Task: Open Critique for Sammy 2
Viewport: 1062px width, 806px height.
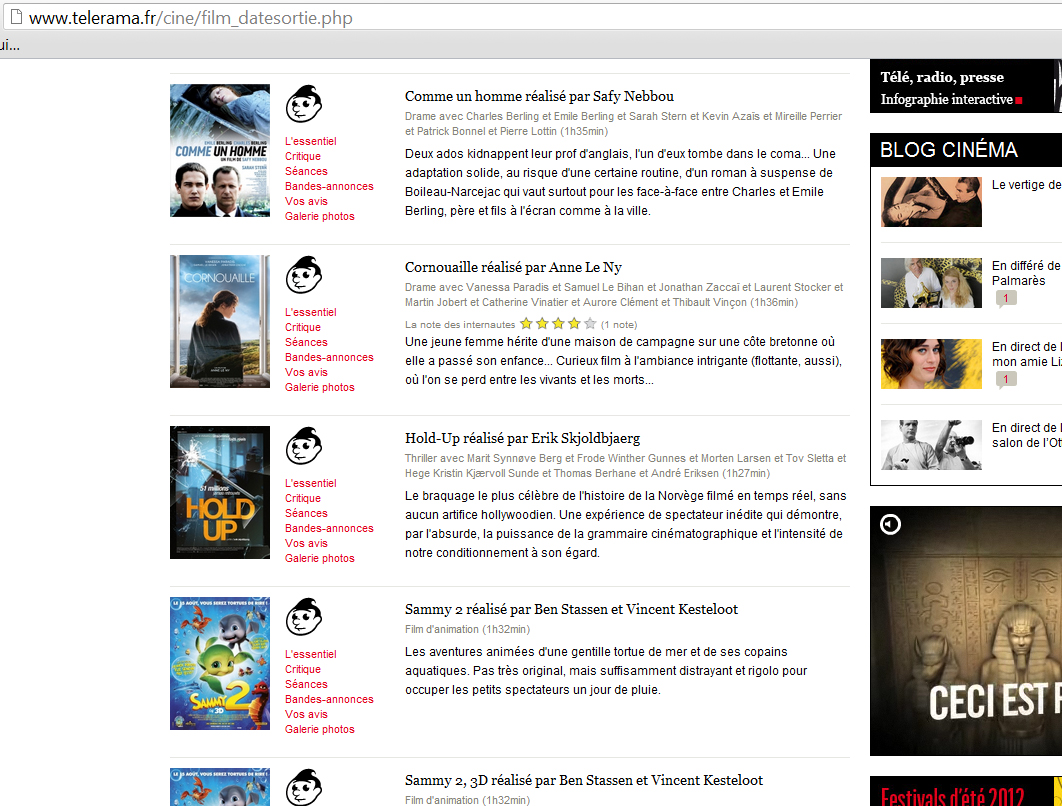Action: click(303, 669)
